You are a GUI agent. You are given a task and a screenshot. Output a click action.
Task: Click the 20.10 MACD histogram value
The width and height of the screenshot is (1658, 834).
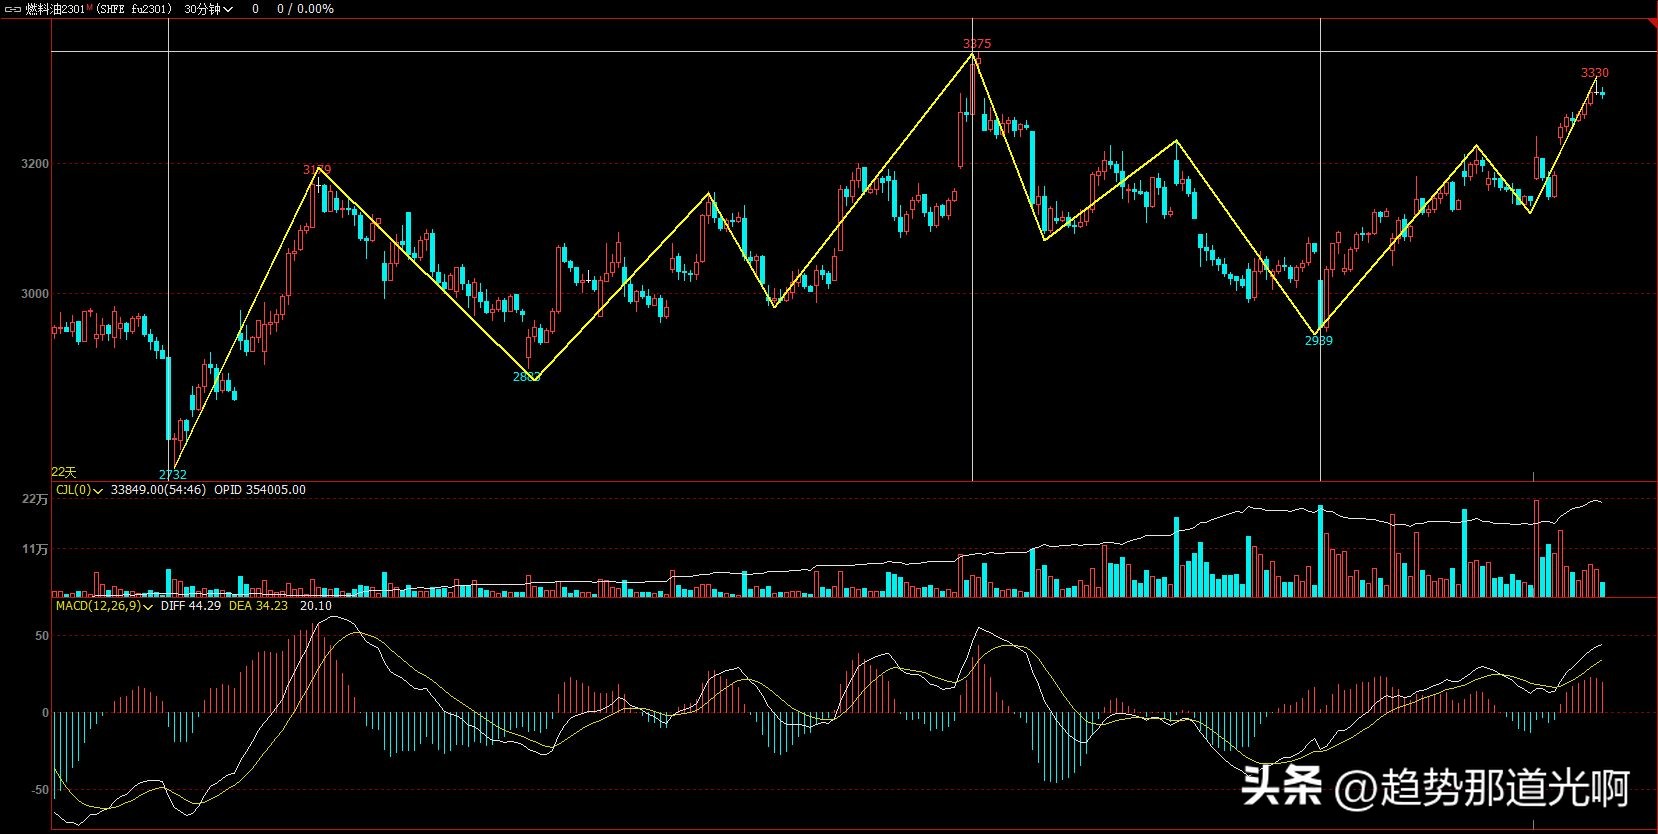[316, 606]
